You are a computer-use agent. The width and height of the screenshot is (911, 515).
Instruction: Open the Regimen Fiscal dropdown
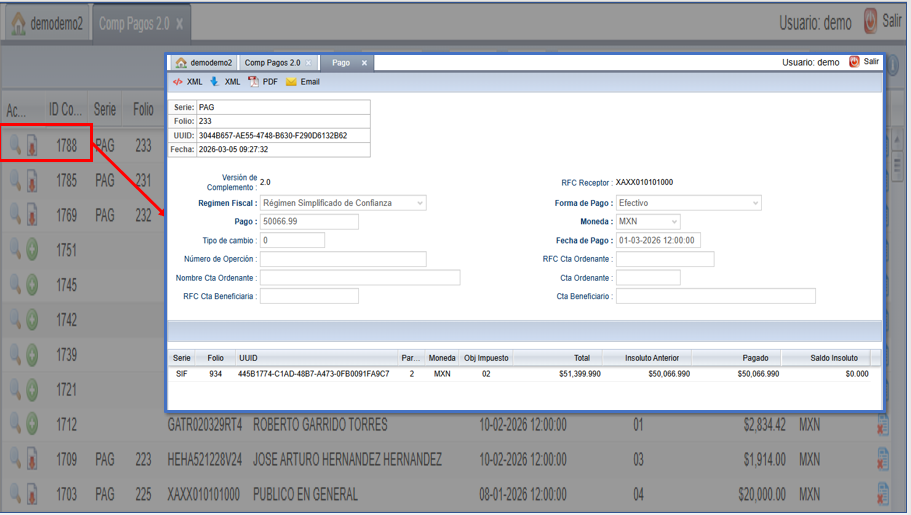point(343,203)
